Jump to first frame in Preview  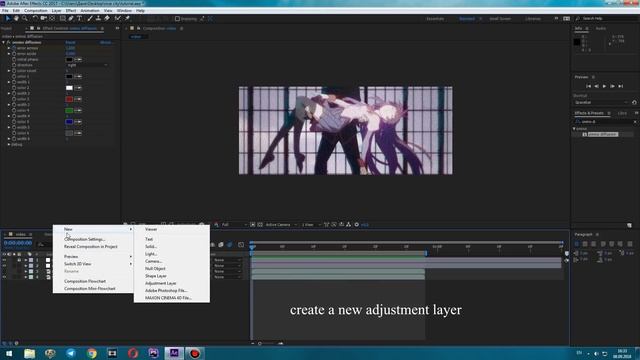pos(588,87)
